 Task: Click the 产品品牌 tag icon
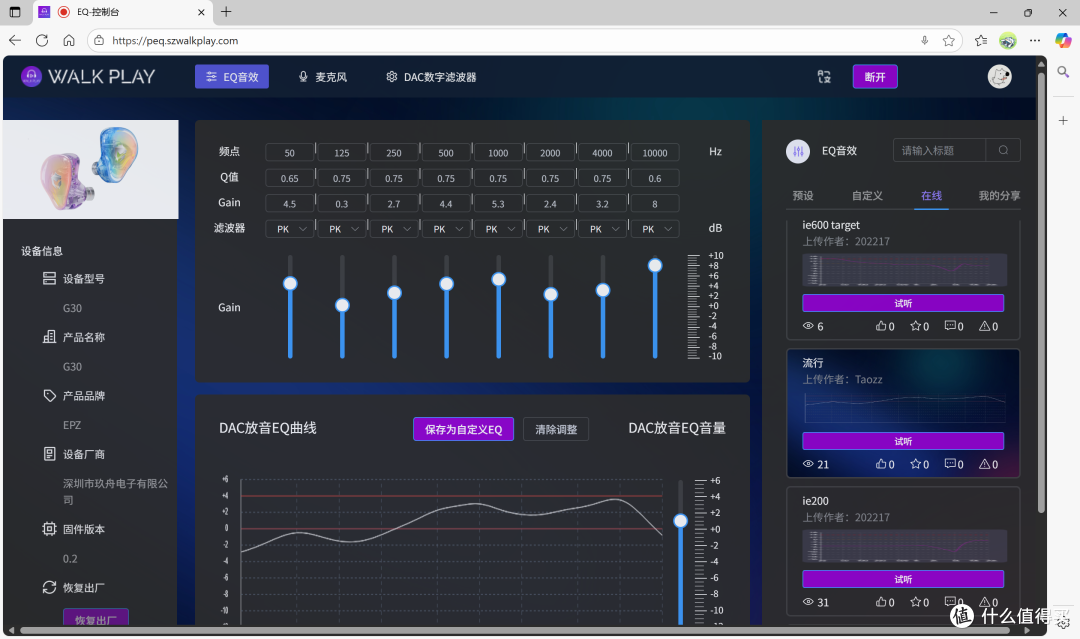pos(50,395)
